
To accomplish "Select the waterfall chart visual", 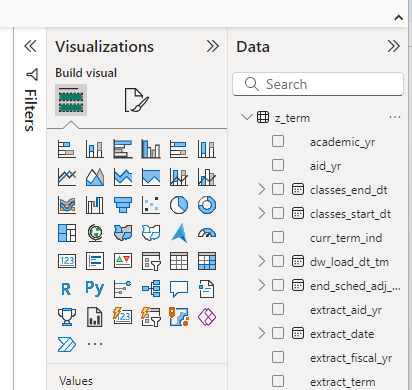I will pyautogui.click(x=95, y=205).
